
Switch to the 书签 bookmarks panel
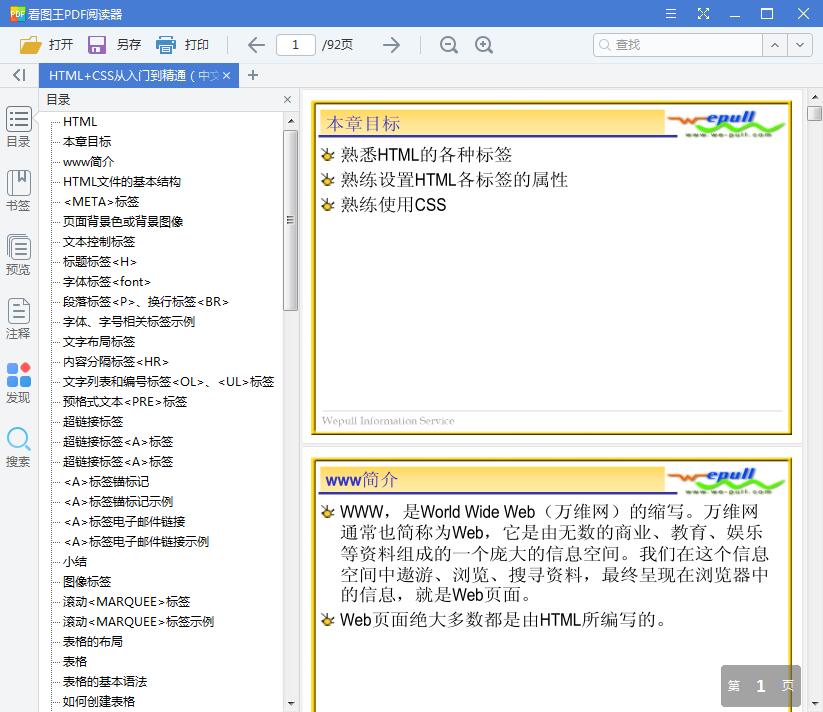[18, 189]
